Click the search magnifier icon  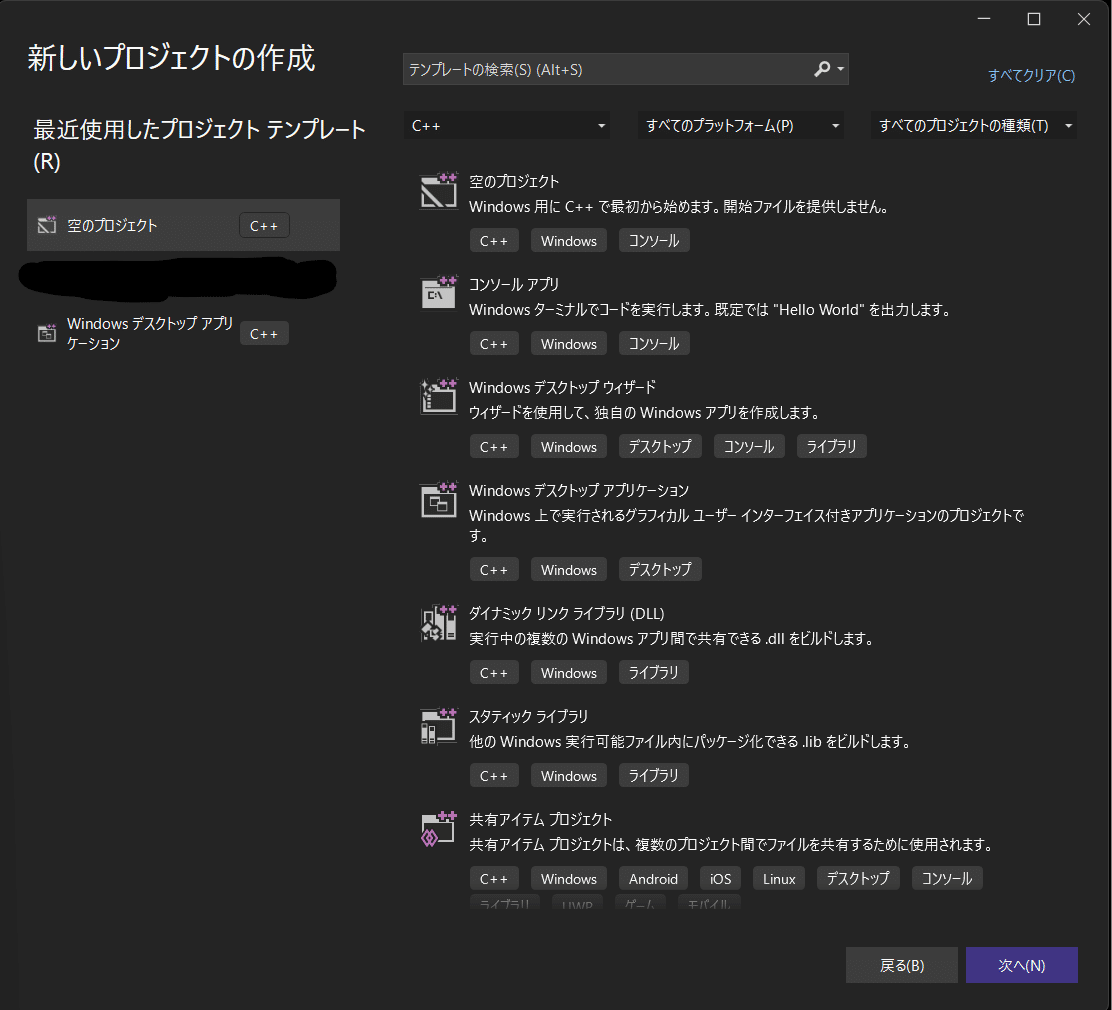coord(823,69)
